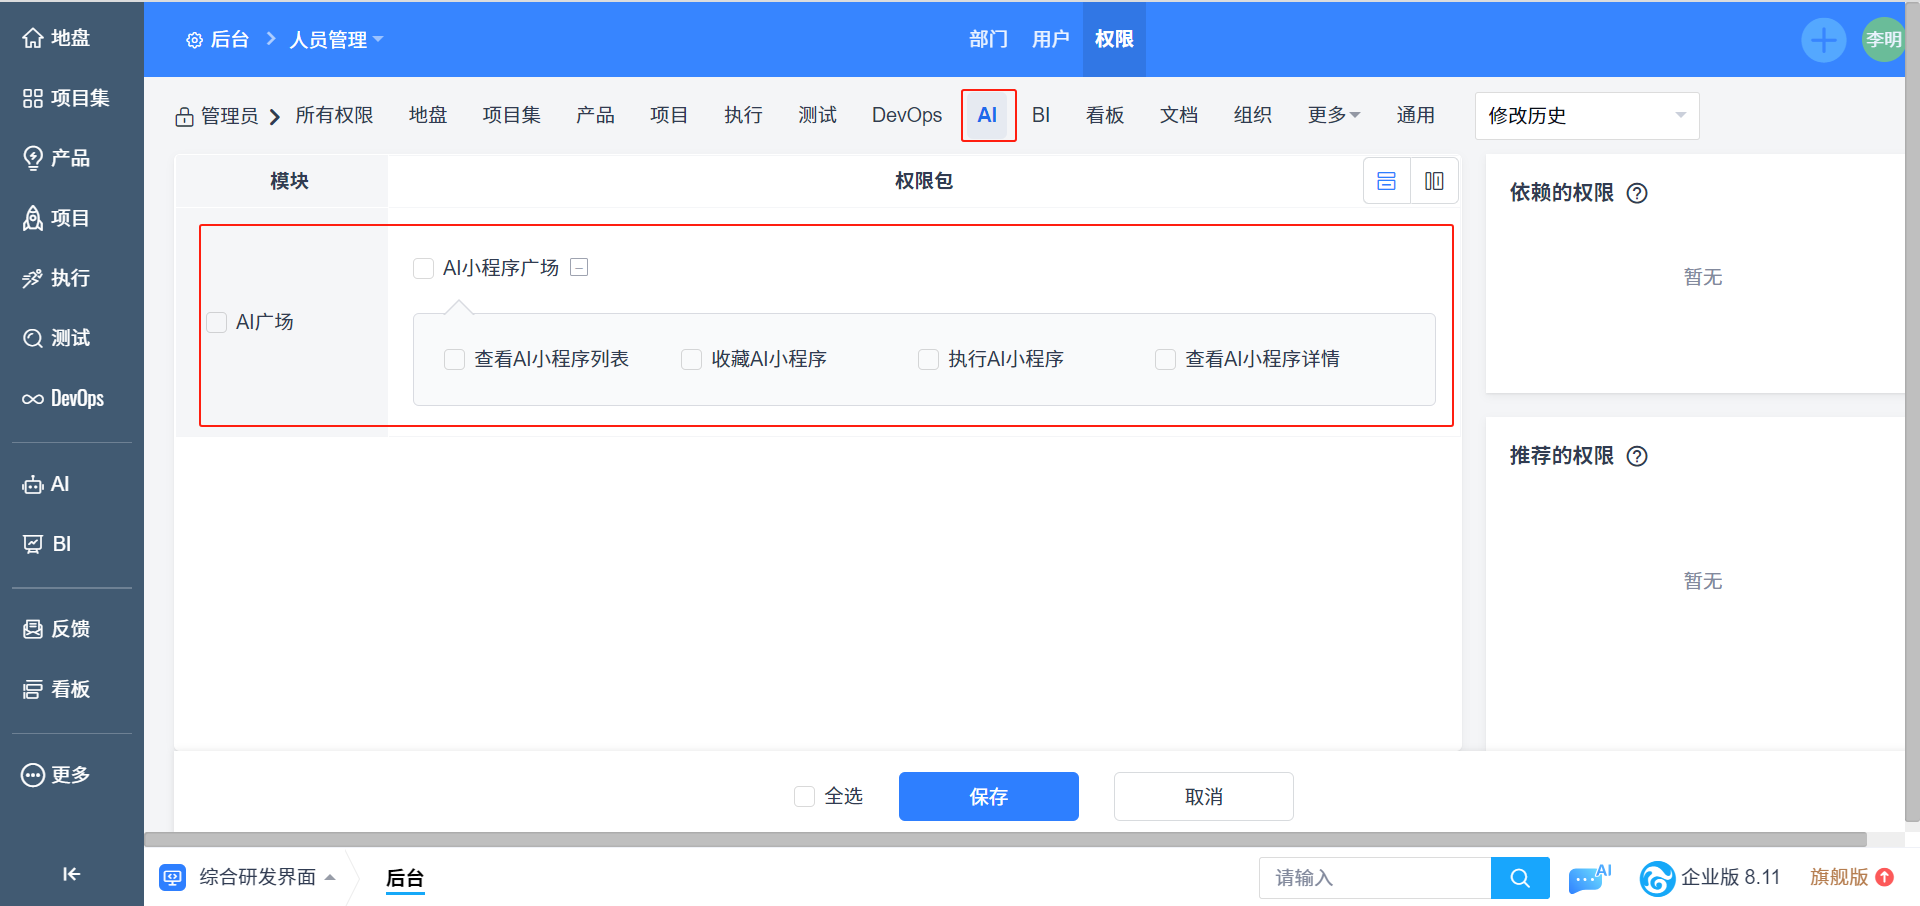Viewport: 1920px width, 906px height.
Task: Switch to the BI permissions tab
Action: click(1040, 115)
